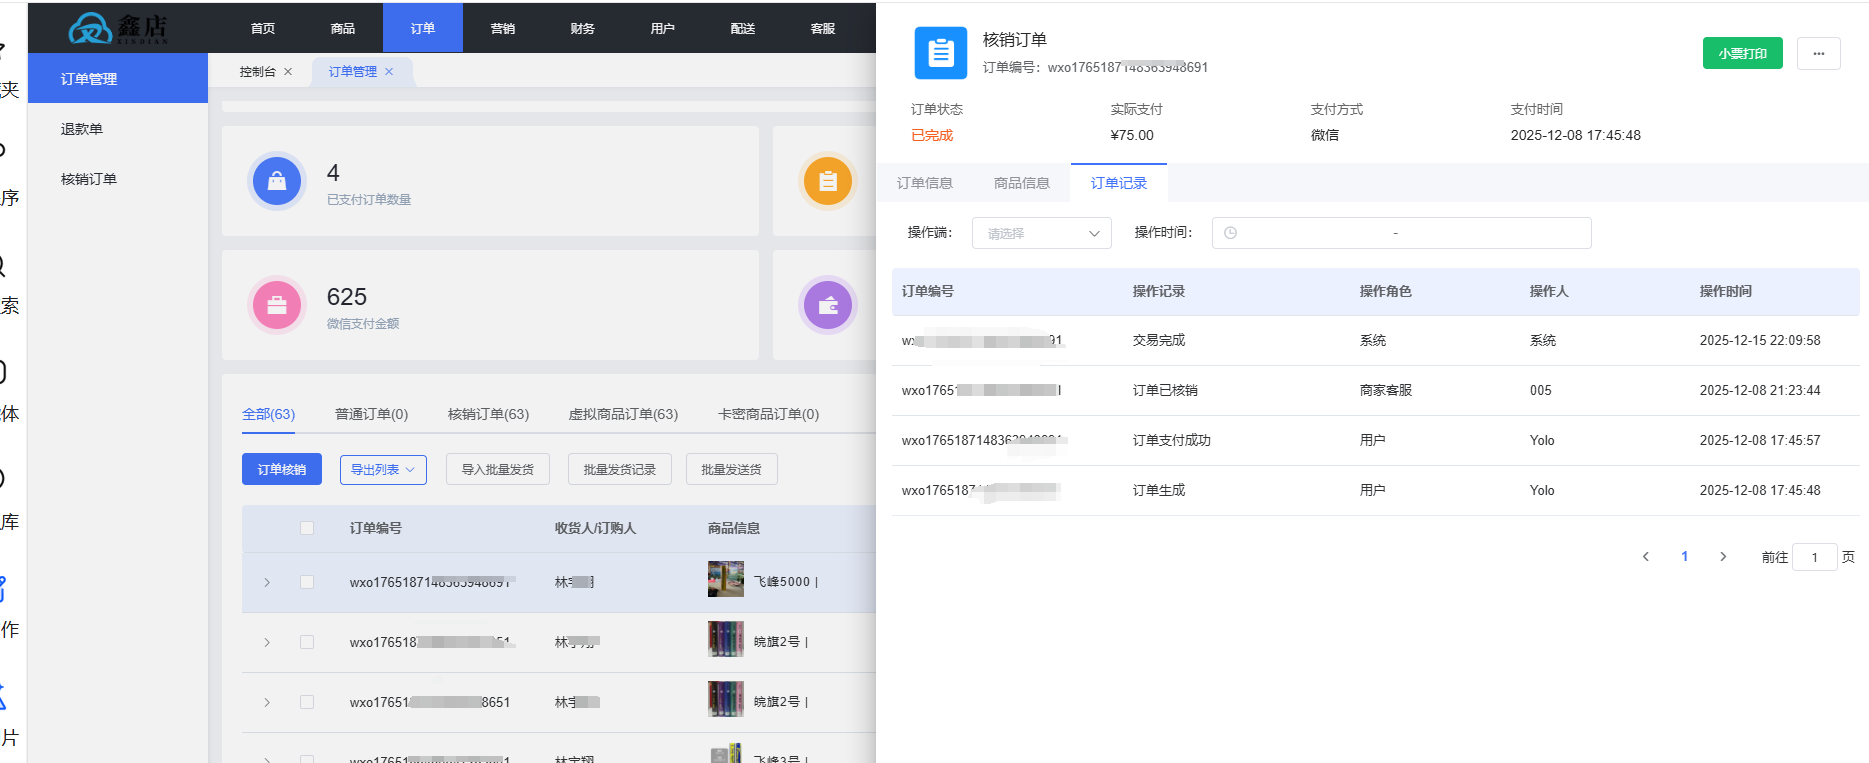
Task: Switch to the 商品信息 tab
Action: click(1021, 183)
